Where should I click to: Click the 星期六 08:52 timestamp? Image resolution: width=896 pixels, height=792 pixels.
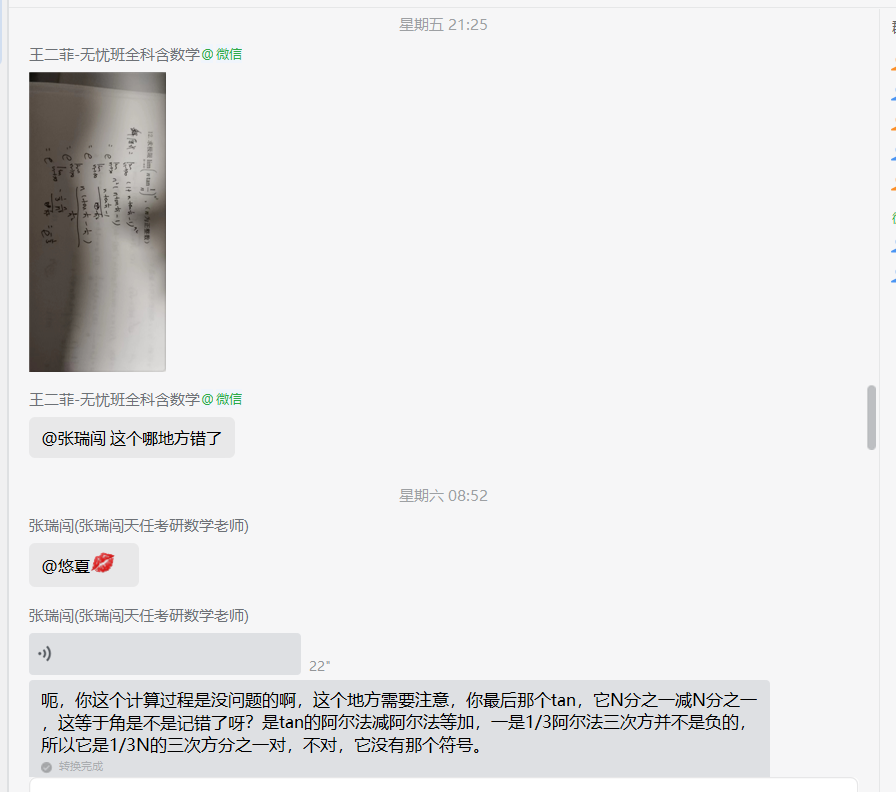pyautogui.click(x=443, y=495)
